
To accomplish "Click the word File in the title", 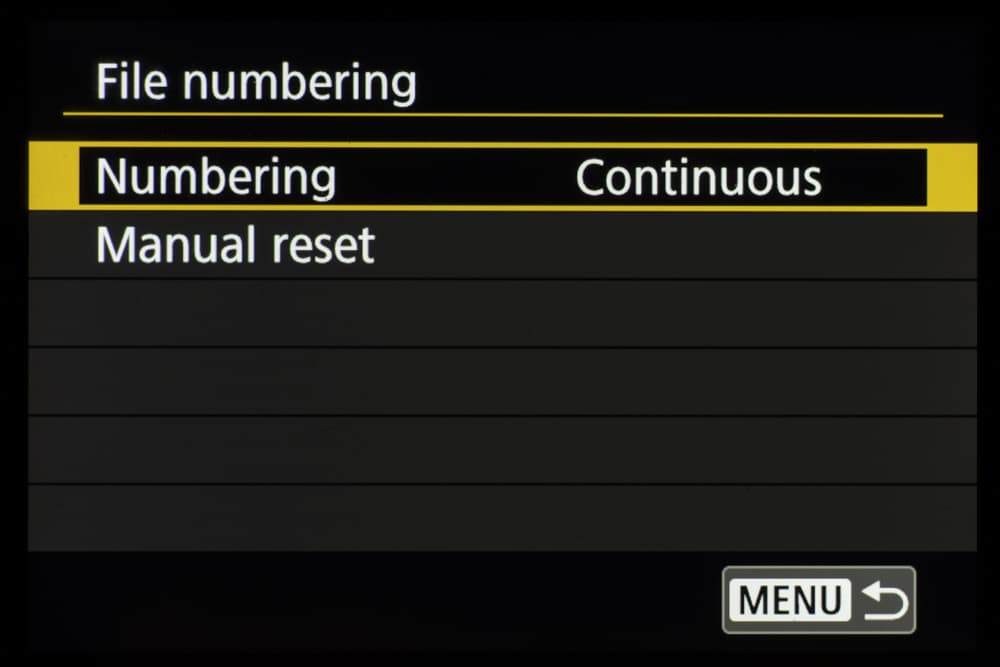I will pyautogui.click(x=132, y=81).
